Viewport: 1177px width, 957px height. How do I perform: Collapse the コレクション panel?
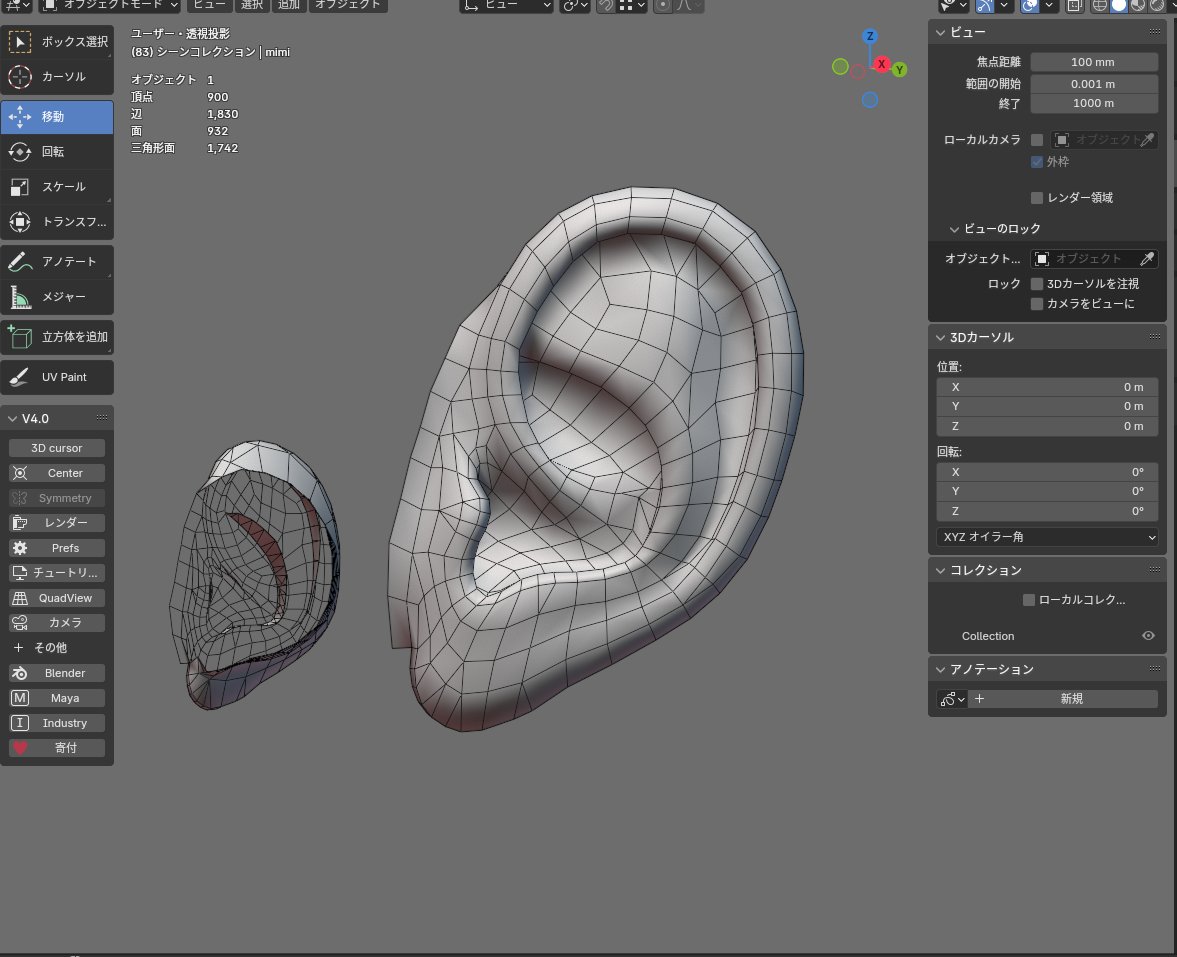click(x=941, y=570)
